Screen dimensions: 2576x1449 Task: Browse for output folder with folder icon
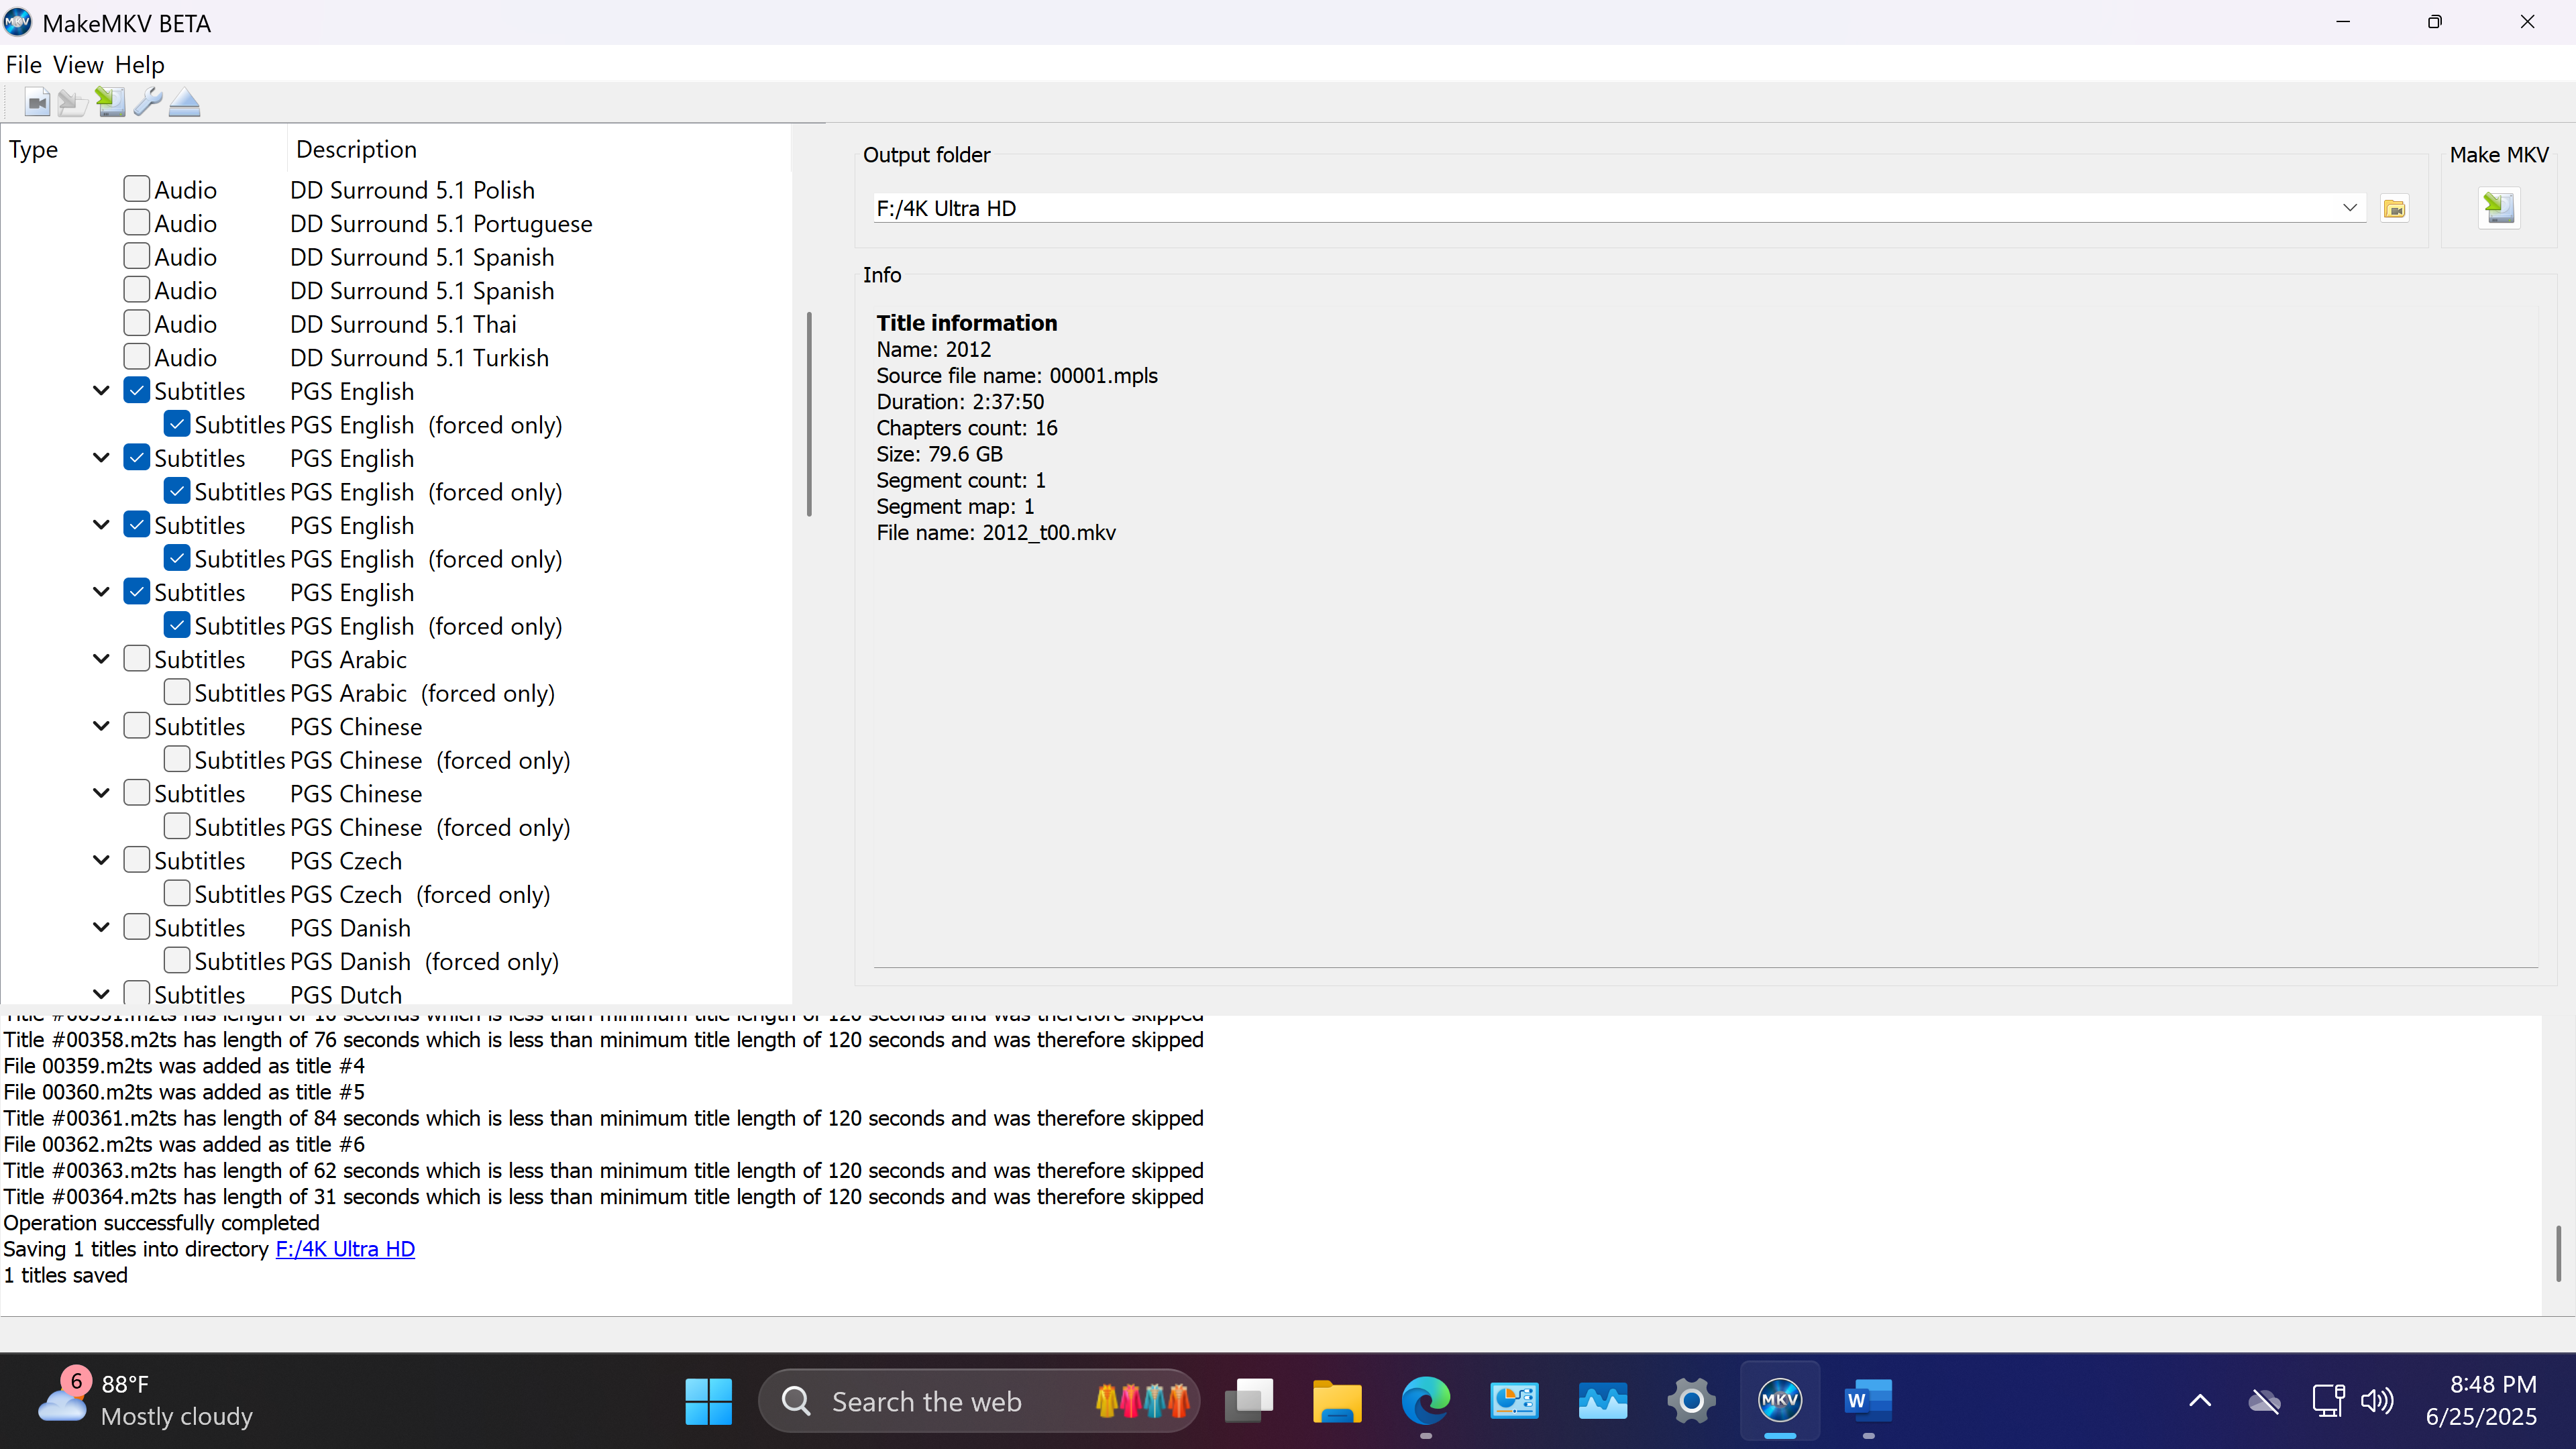coord(2394,209)
